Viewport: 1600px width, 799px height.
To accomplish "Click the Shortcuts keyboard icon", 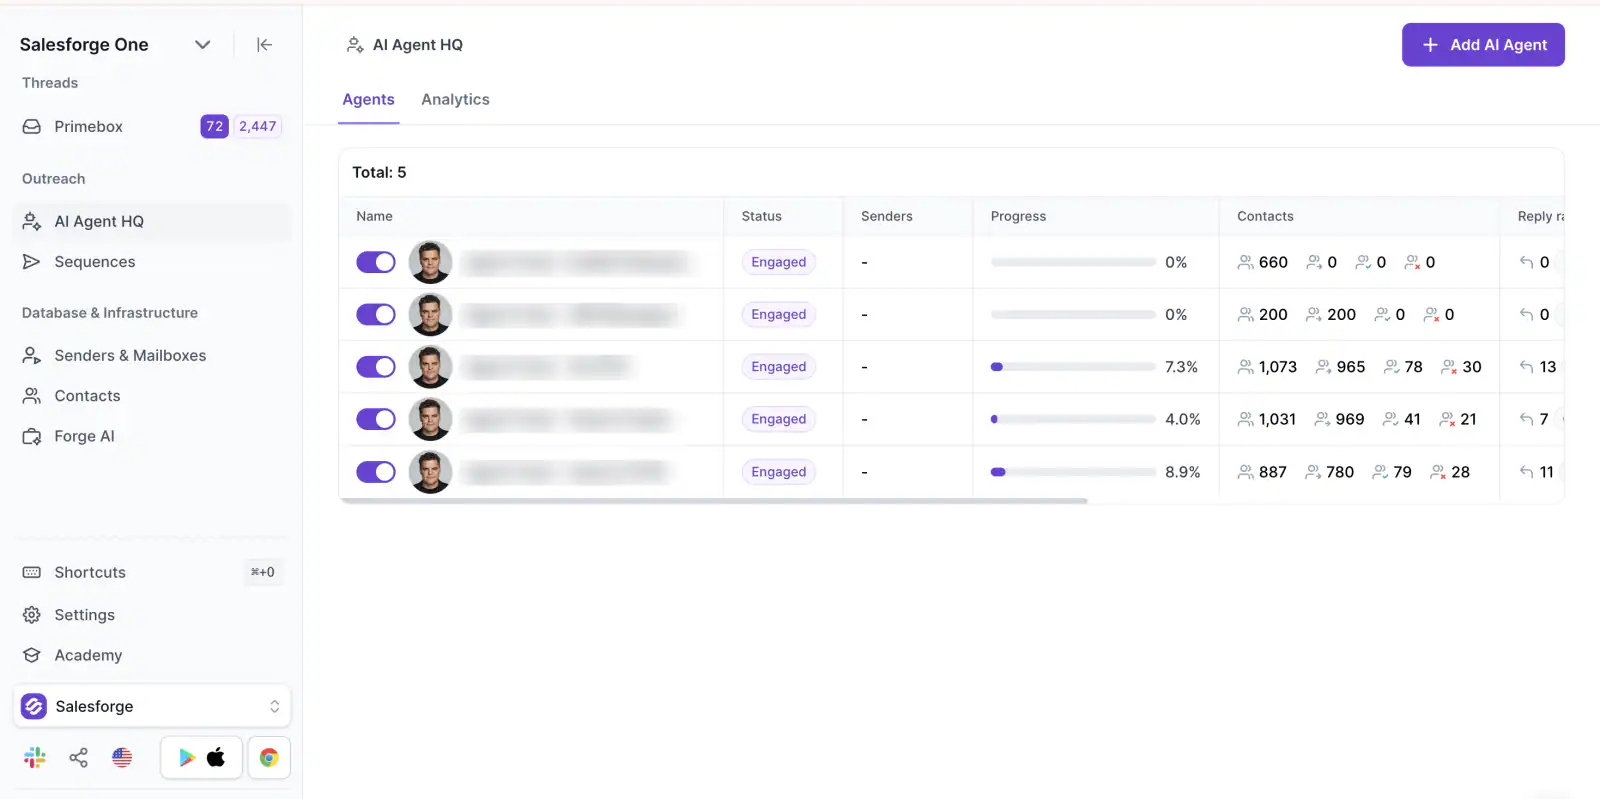I will [x=32, y=573].
